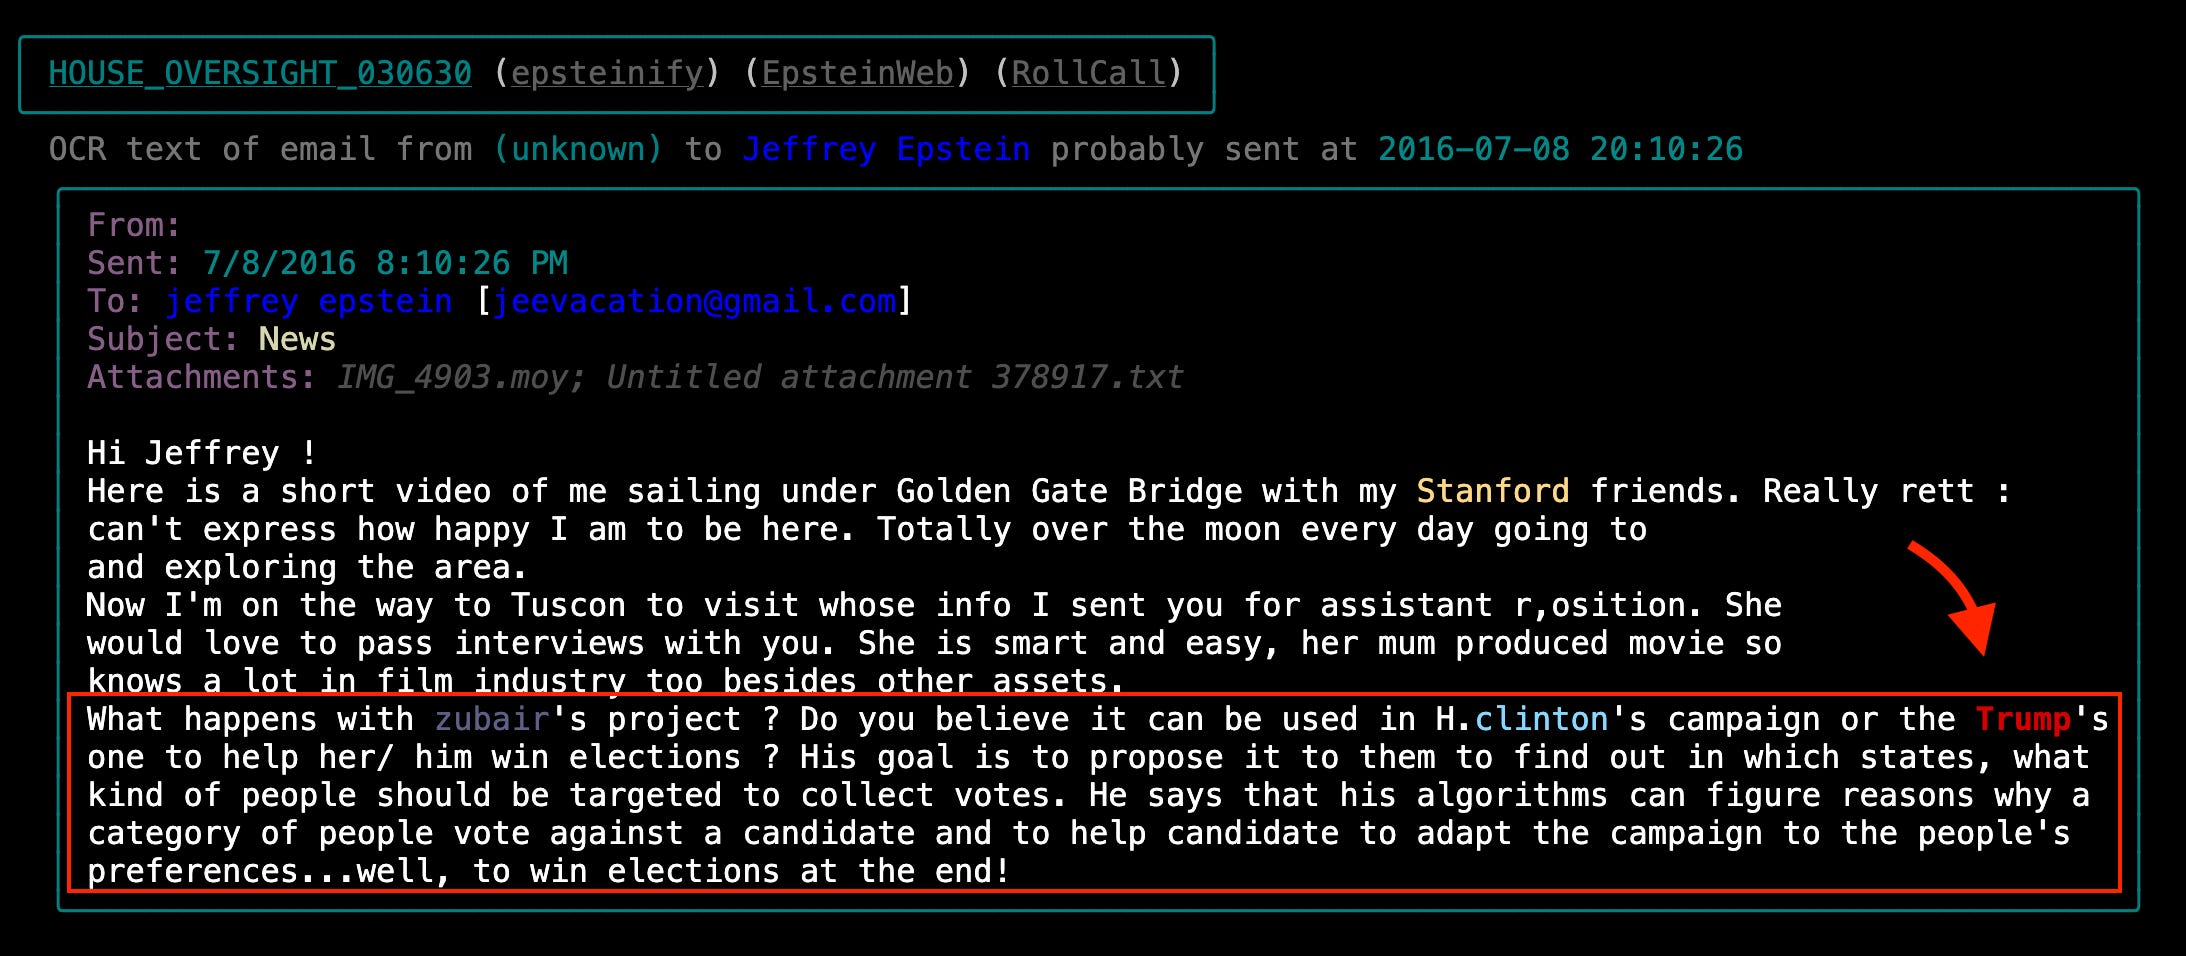Screen dimensions: 2186x956
Task: Open the RollCall link
Action: click(1089, 73)
